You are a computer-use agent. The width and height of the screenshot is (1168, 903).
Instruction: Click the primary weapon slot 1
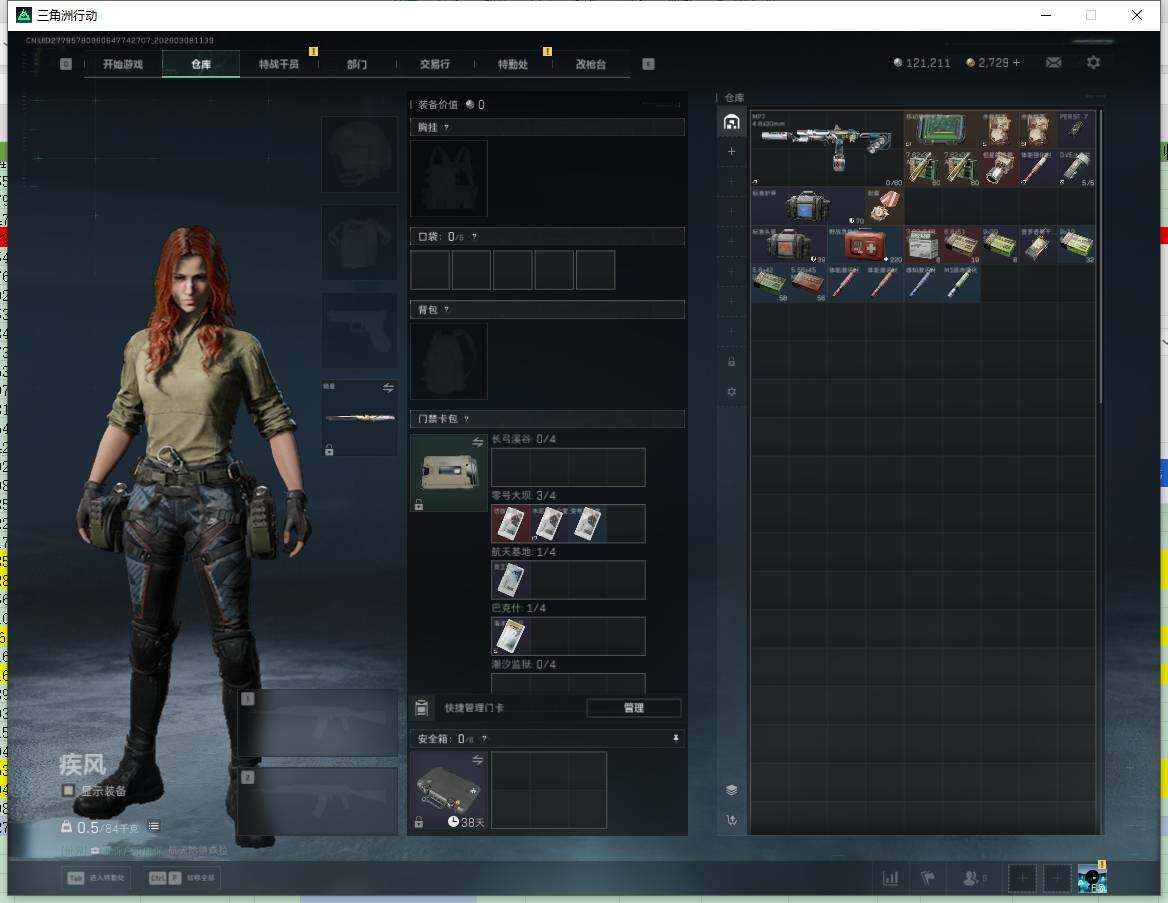pos(318,723)
